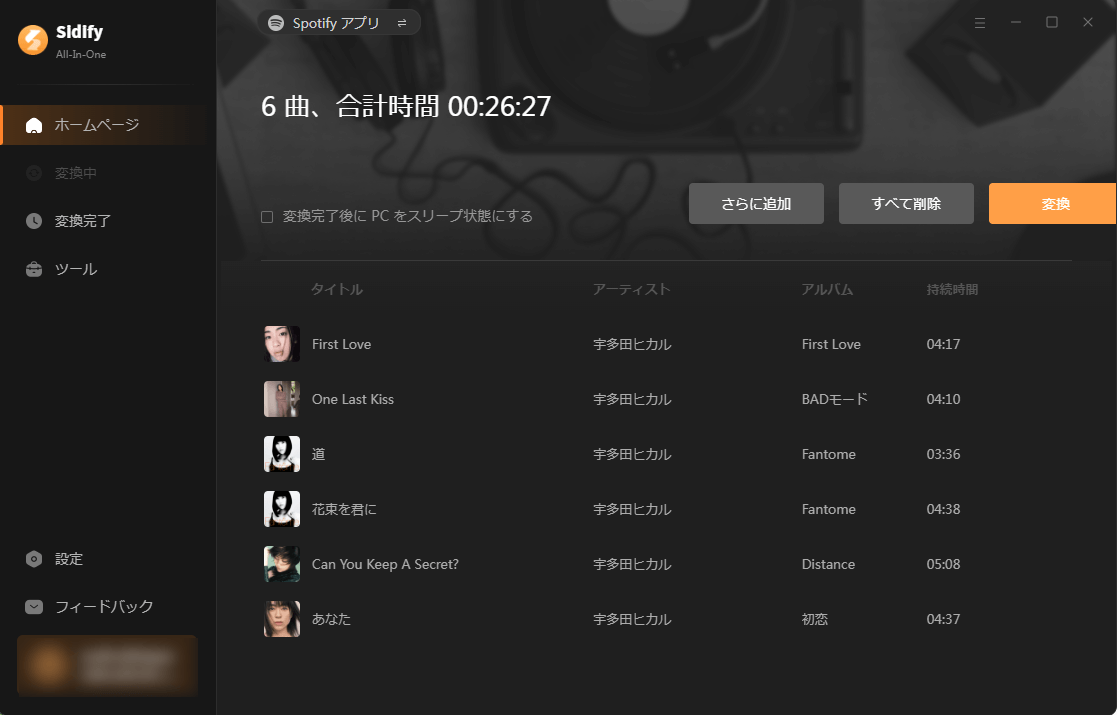Click the アルバム column header
The width and height of the screenshot is (1117, 715).
click(827, 289)
